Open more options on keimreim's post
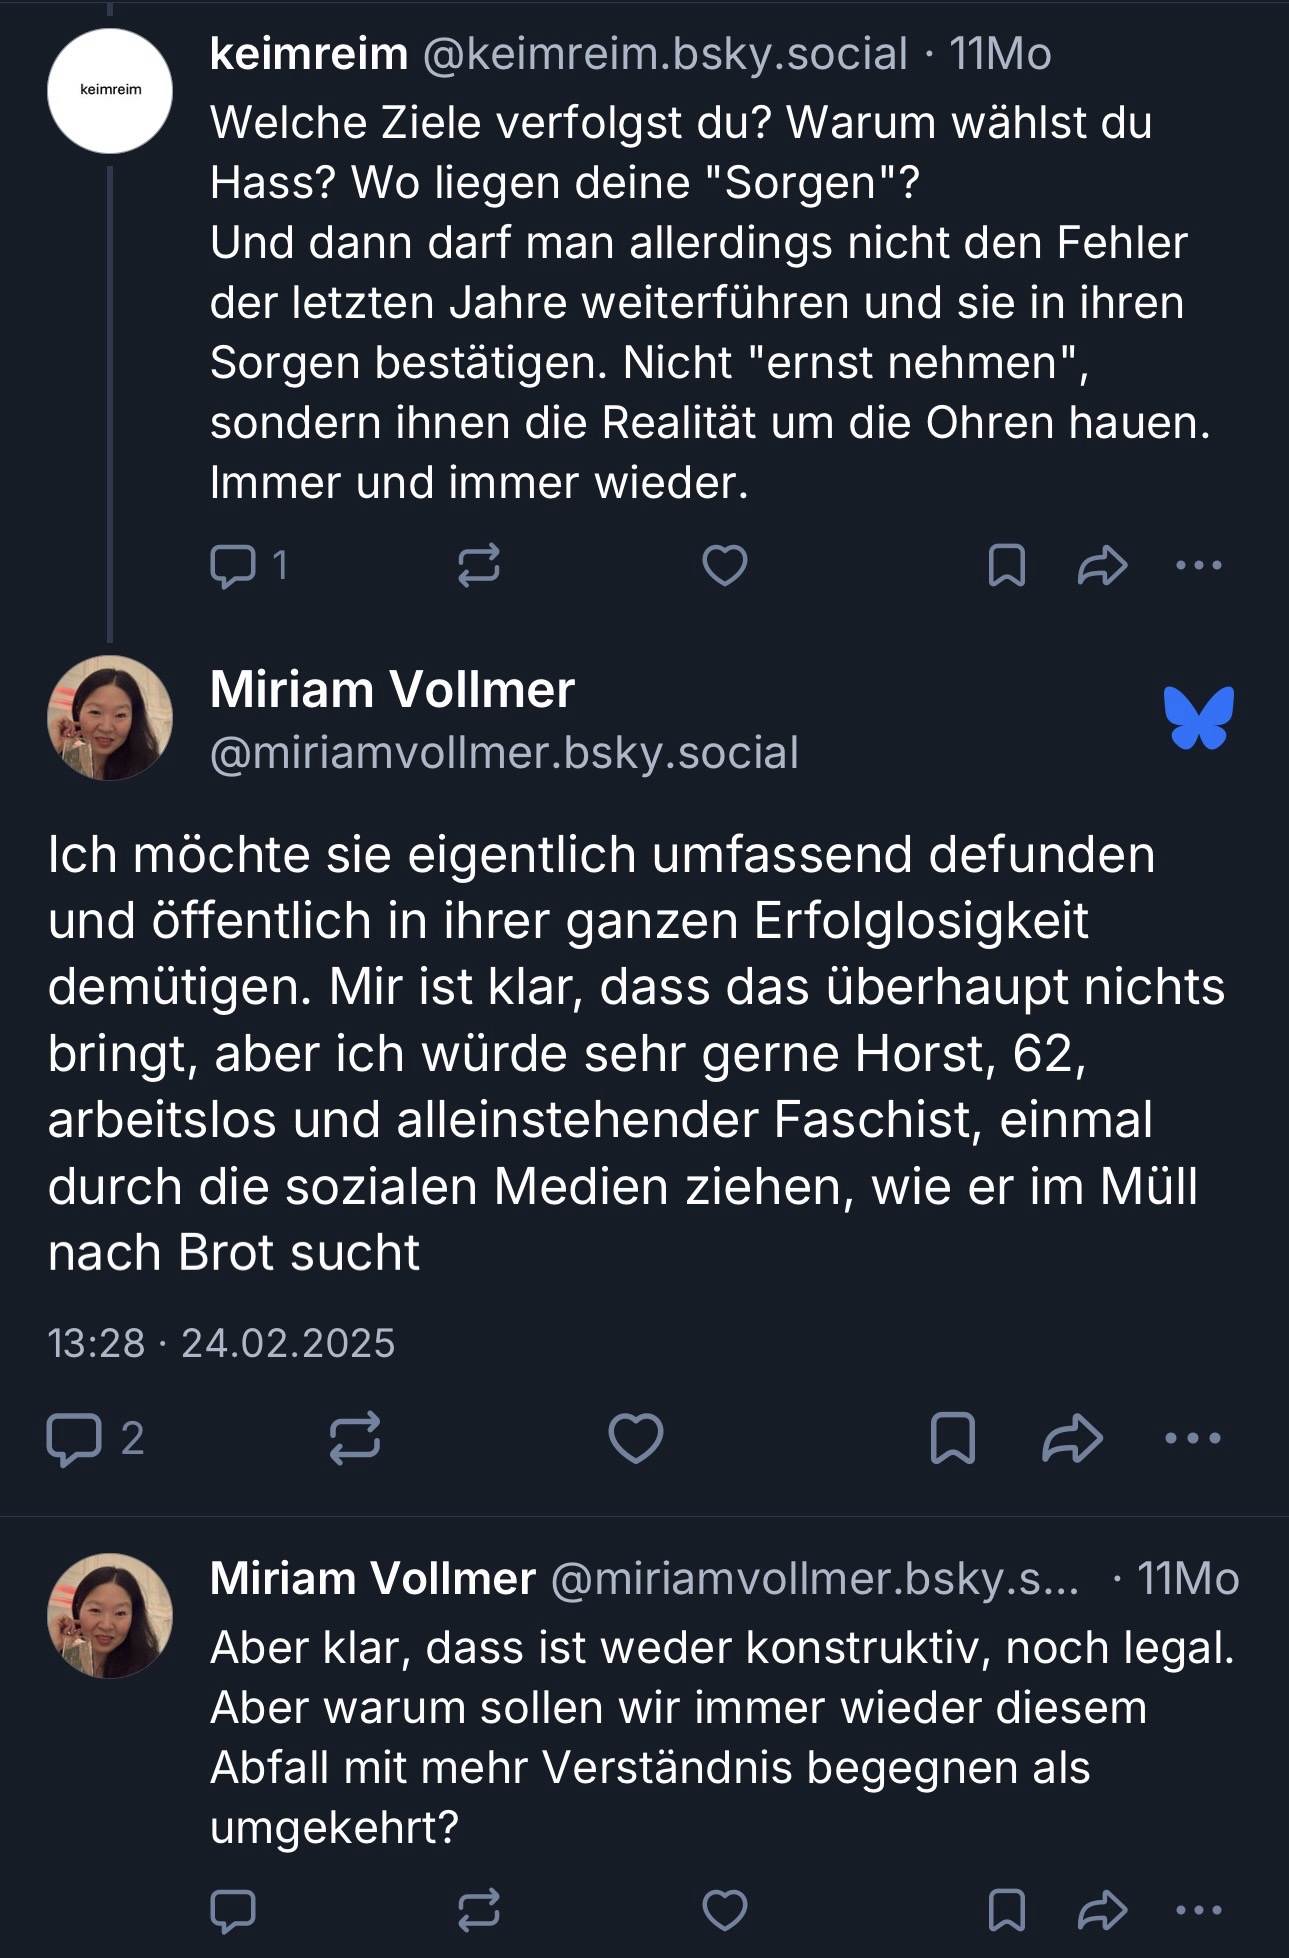1289x1958 pixels. tap(1198, 565)
